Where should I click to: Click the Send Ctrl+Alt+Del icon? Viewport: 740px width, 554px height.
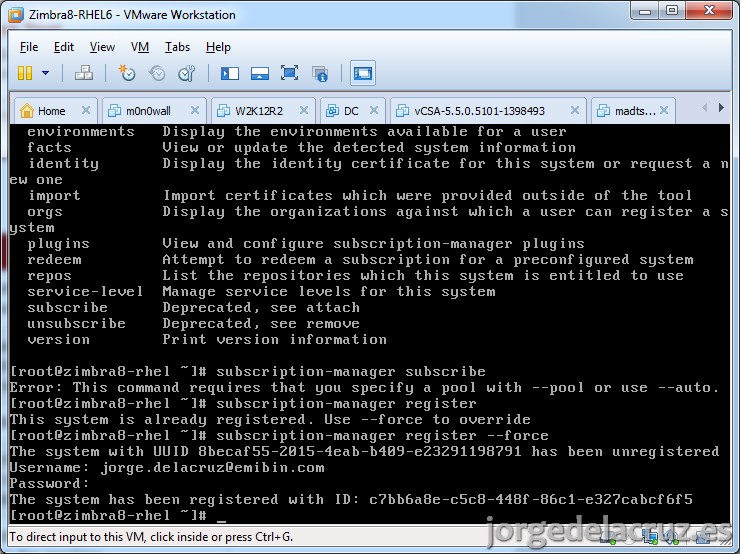pos(84,73)
